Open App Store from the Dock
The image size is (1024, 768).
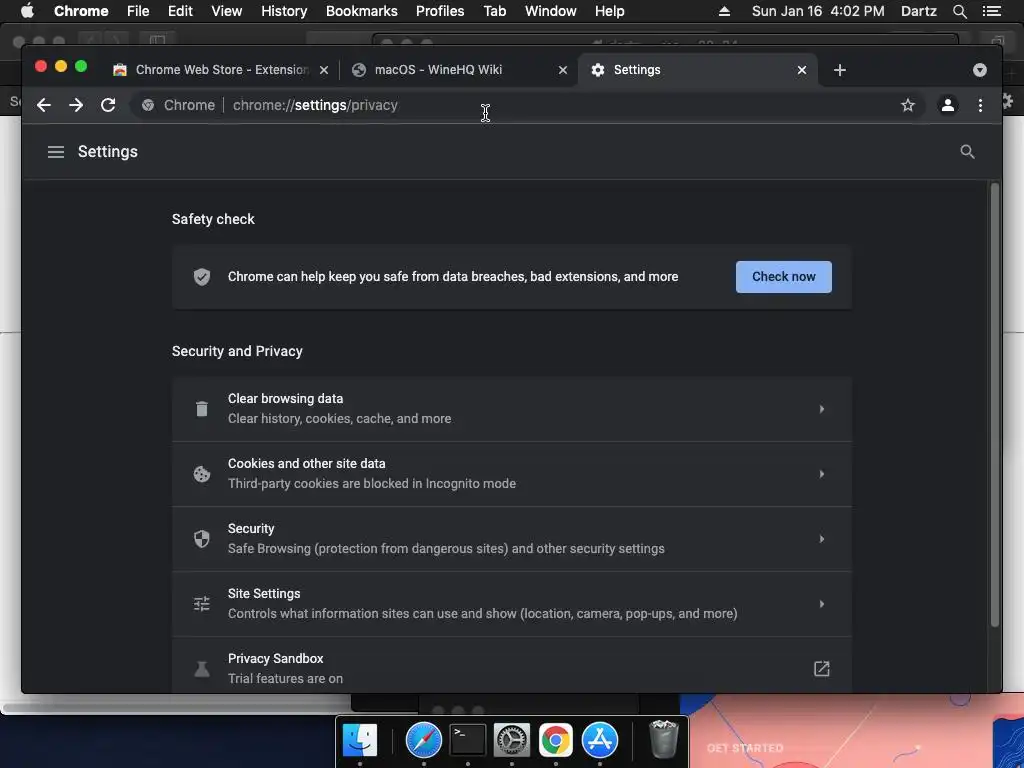click(600, 740)
